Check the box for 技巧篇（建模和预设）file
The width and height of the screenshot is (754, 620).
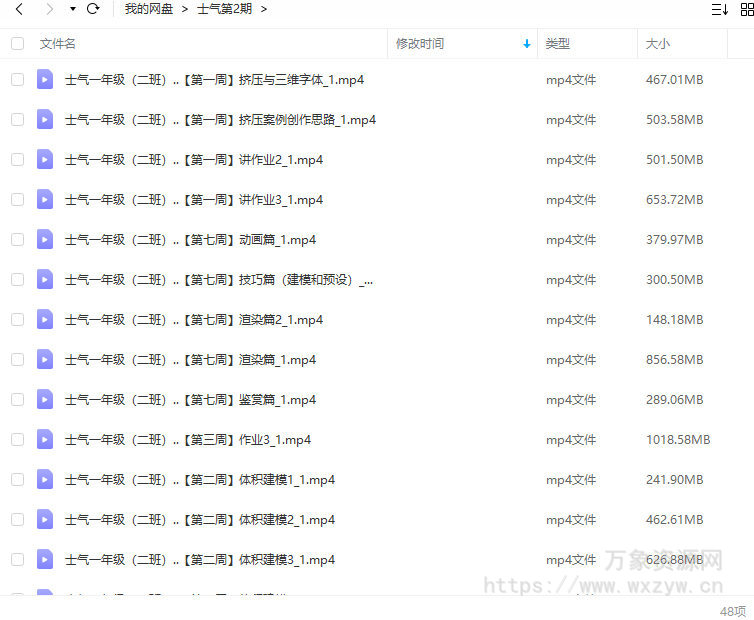coord(17,279)
